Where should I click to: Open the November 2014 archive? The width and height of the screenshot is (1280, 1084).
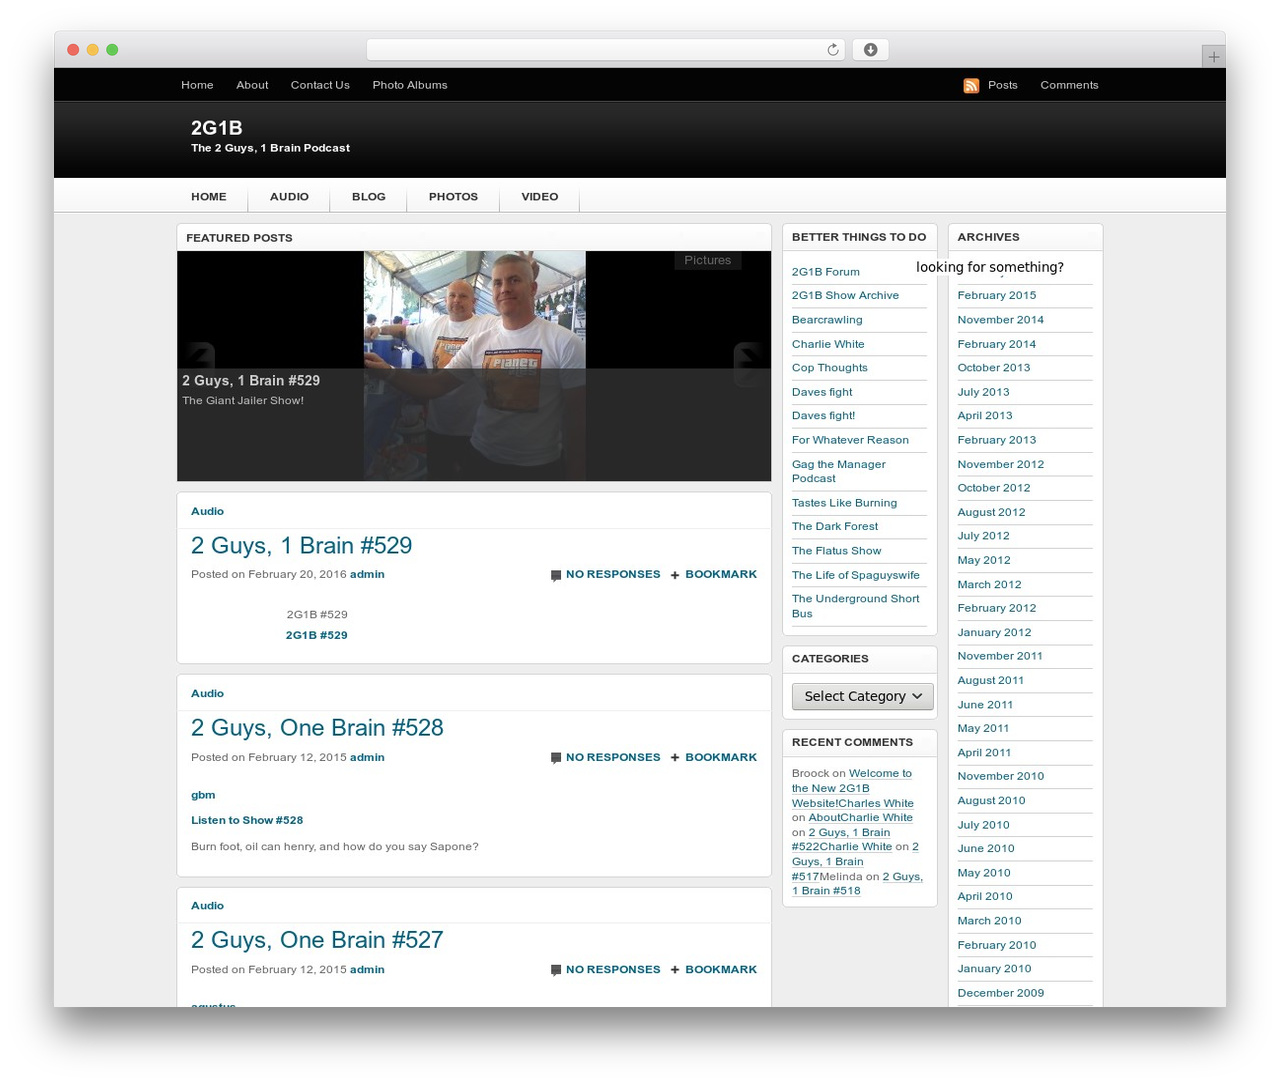1001,320
